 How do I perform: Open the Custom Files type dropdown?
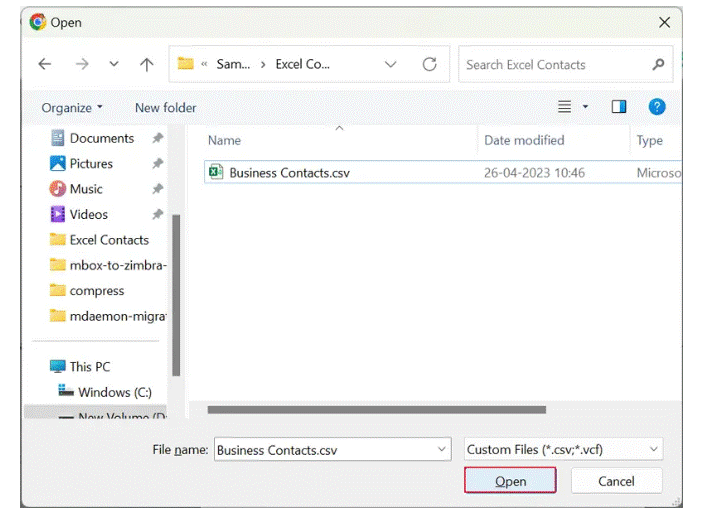(563, 449)
